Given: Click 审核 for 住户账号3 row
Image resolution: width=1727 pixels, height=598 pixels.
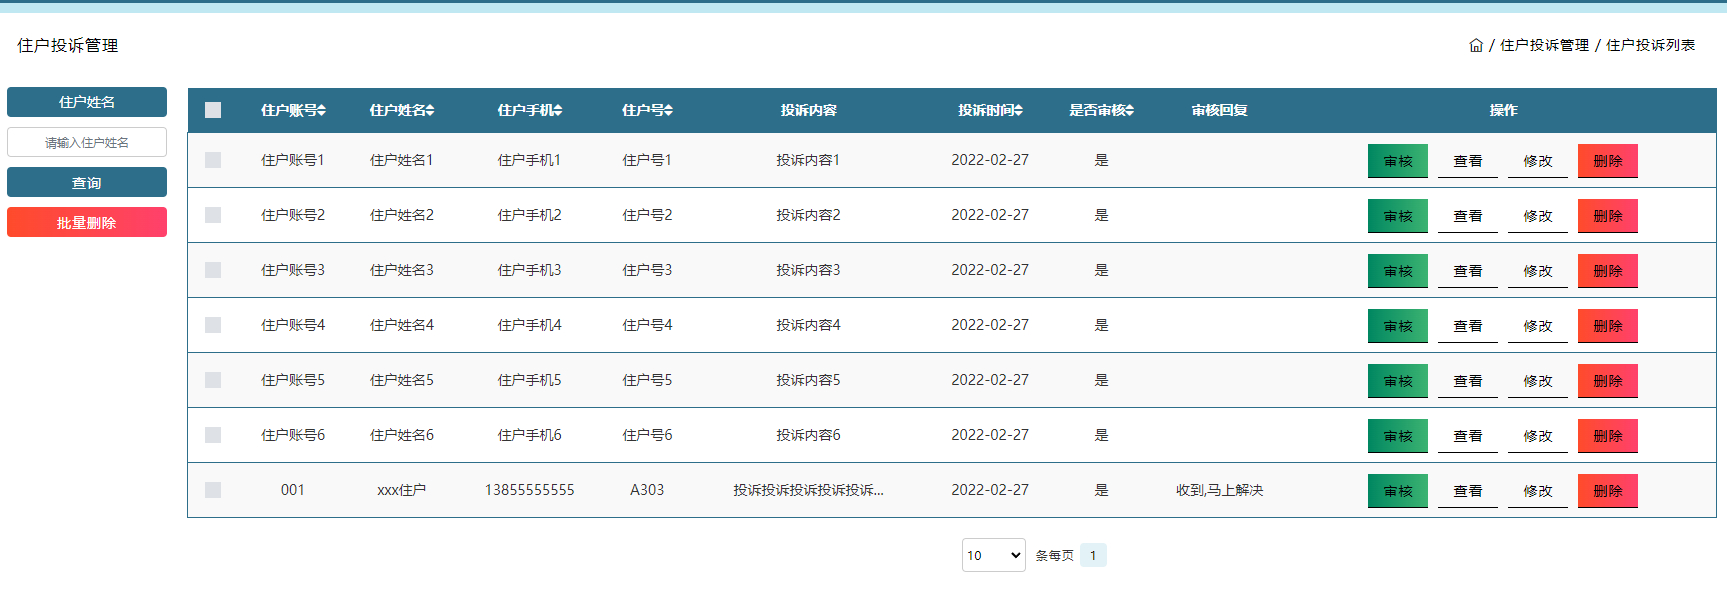Looking at the screenshot, I should tap(1398, 271).
